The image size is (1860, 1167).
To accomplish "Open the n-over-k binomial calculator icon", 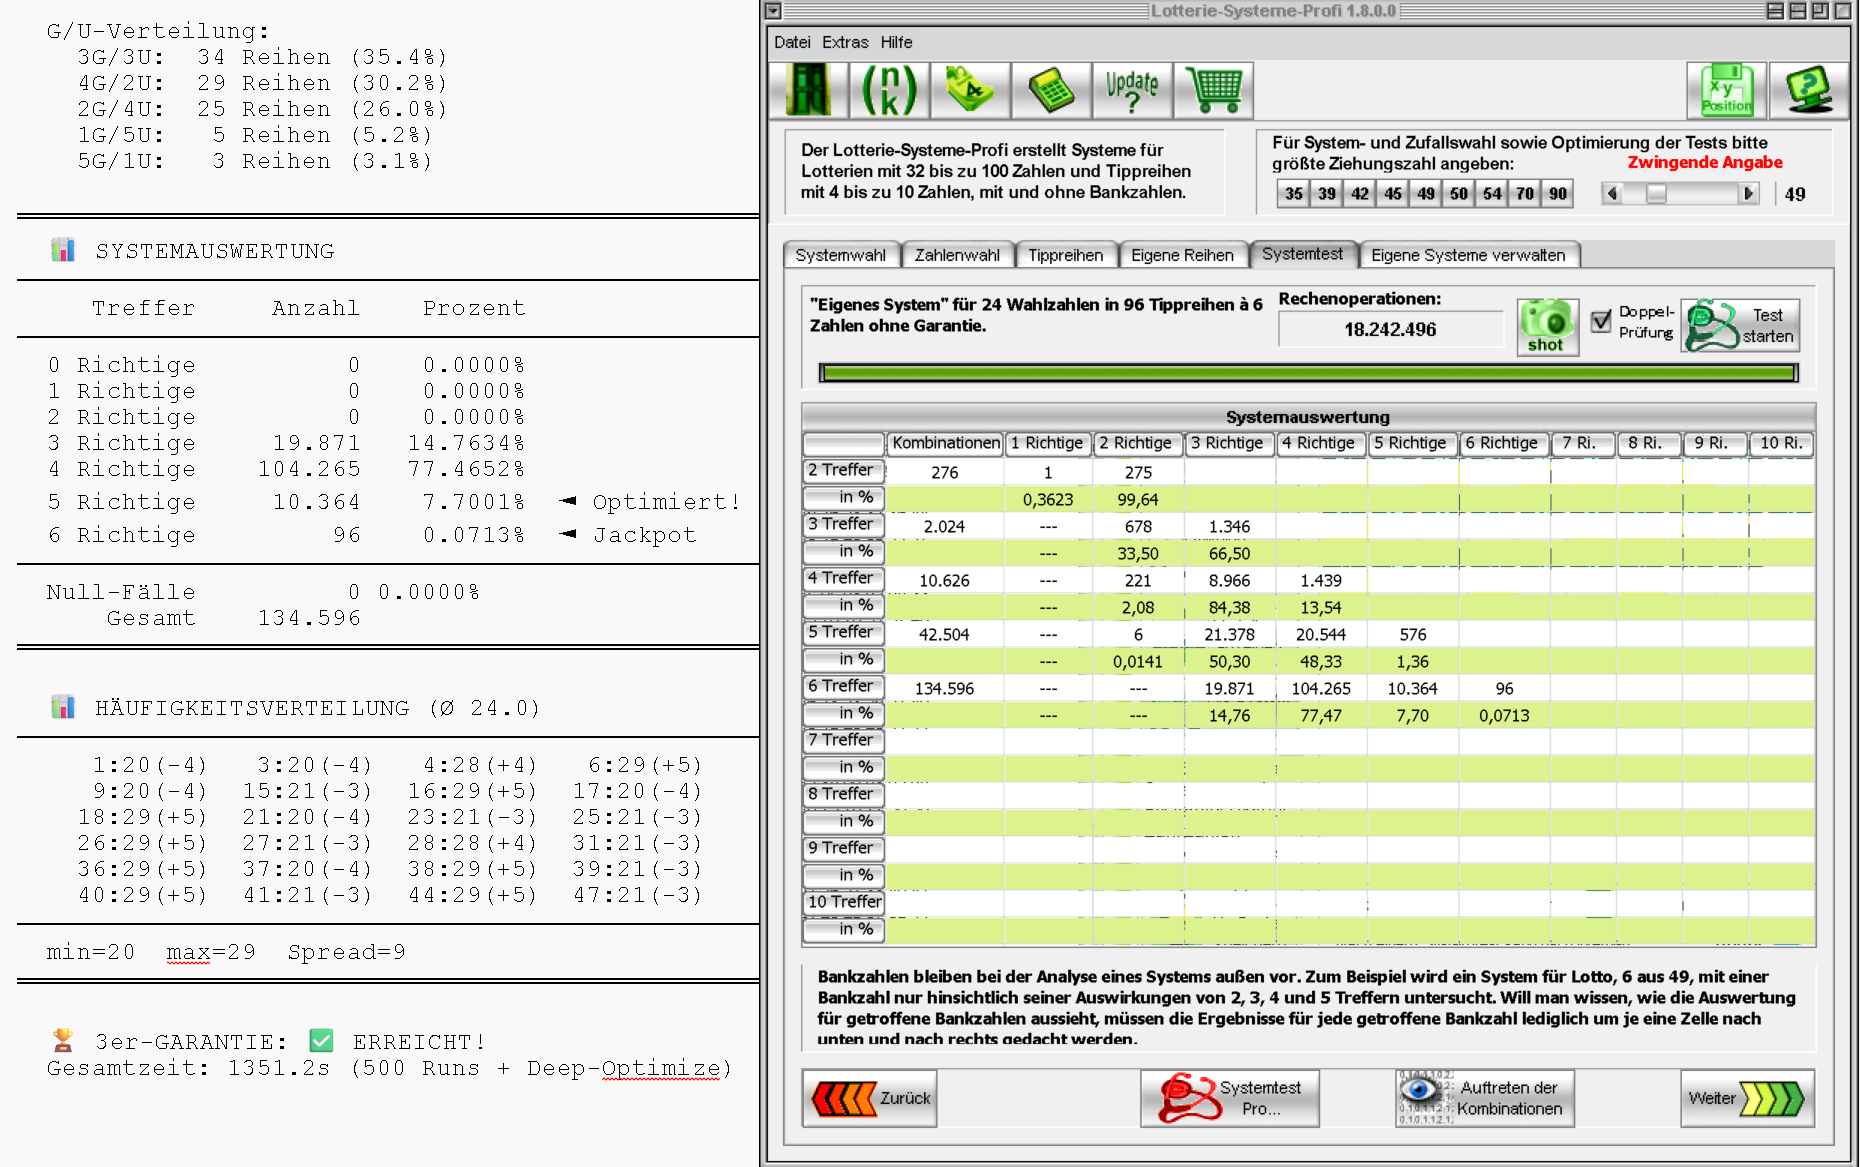I will point(889,91).
